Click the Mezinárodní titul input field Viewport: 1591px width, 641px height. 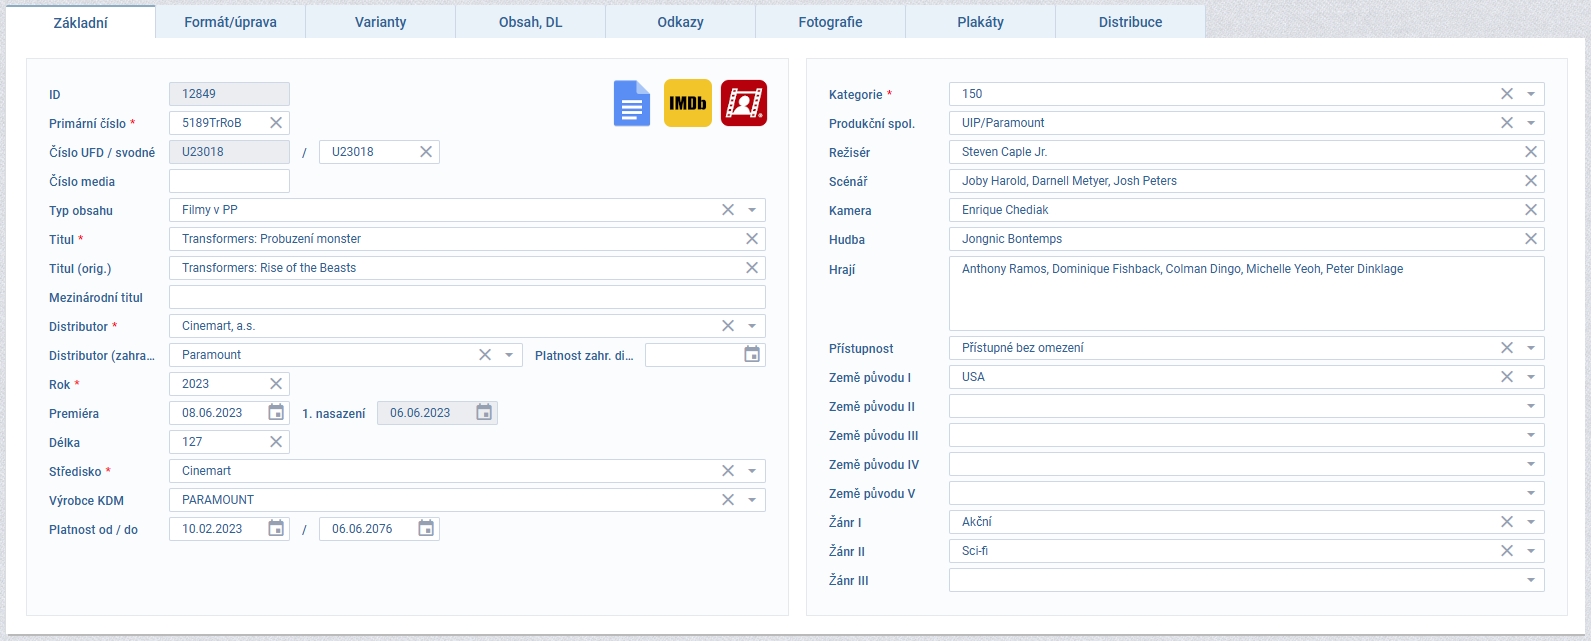[467, 297]
